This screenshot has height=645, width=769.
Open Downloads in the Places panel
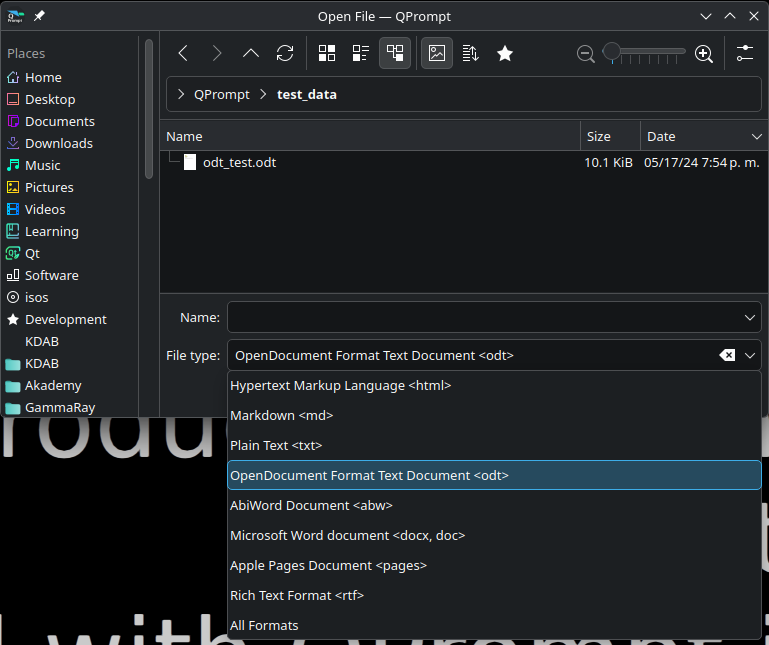click(x=58, y=143)
